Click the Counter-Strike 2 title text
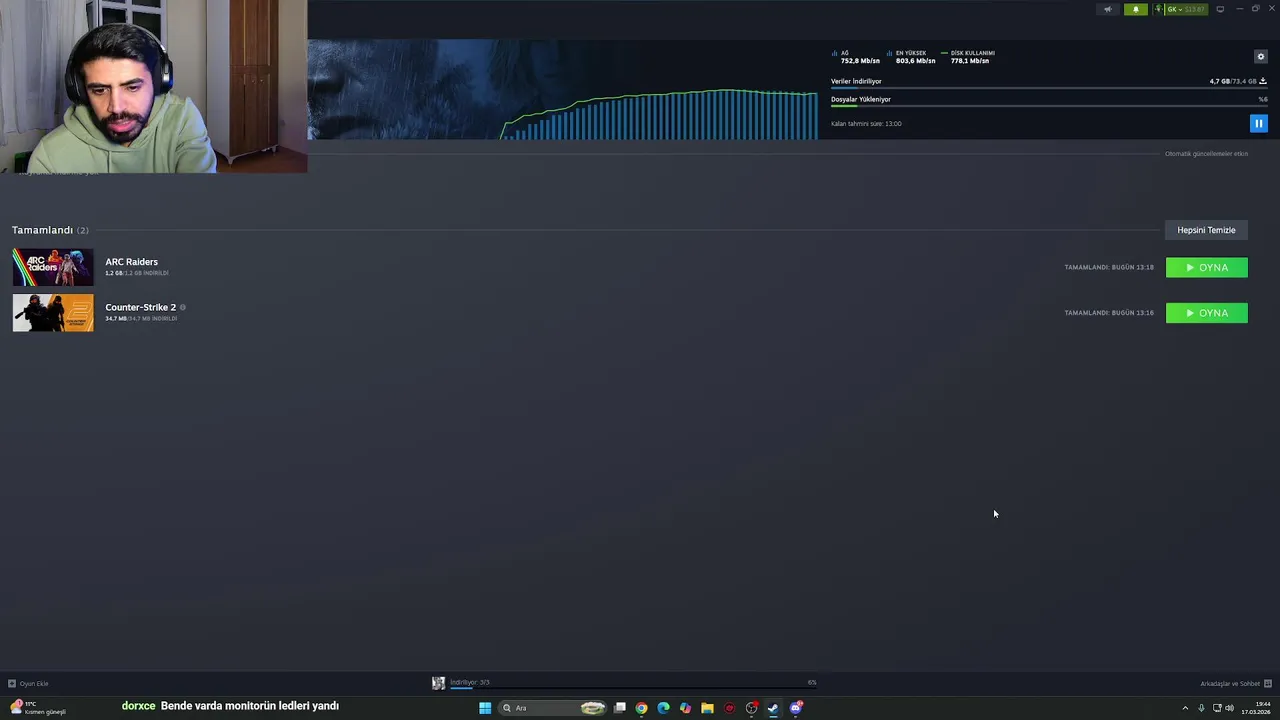The image size is (1280, 720). click(x=140, y=307)
